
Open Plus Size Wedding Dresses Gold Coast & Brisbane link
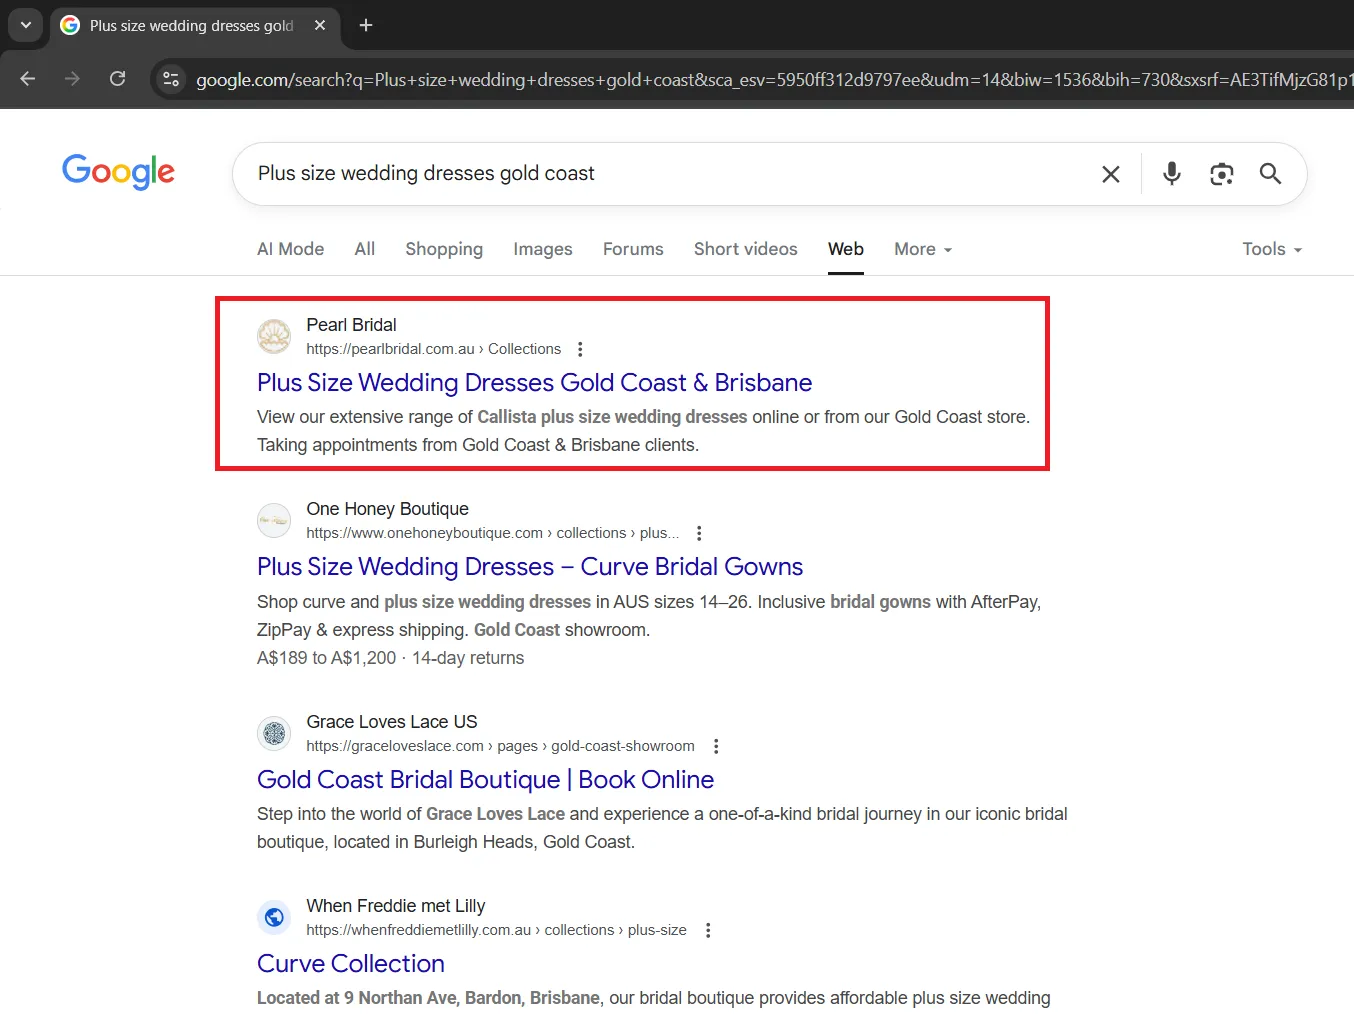point(534,383)
